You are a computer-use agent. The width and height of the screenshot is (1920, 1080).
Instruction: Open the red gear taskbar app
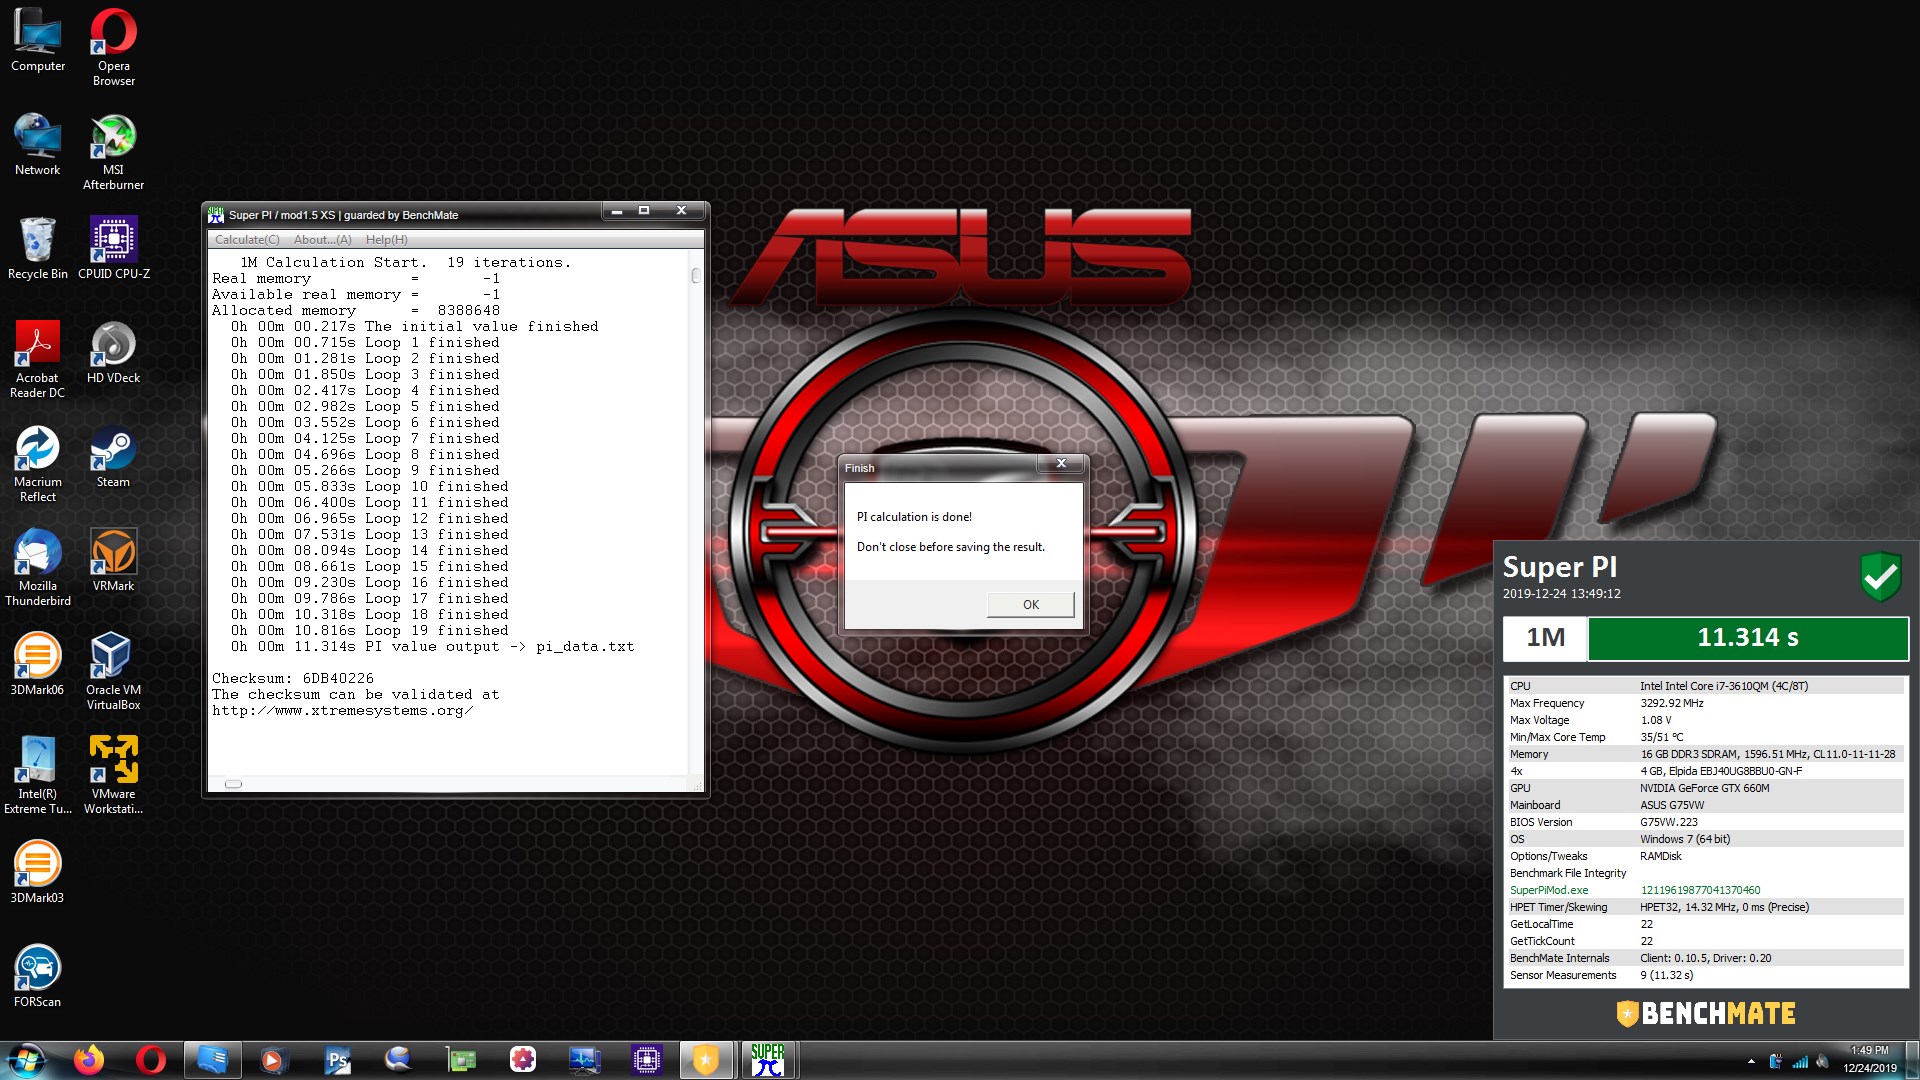[523, 1060]
